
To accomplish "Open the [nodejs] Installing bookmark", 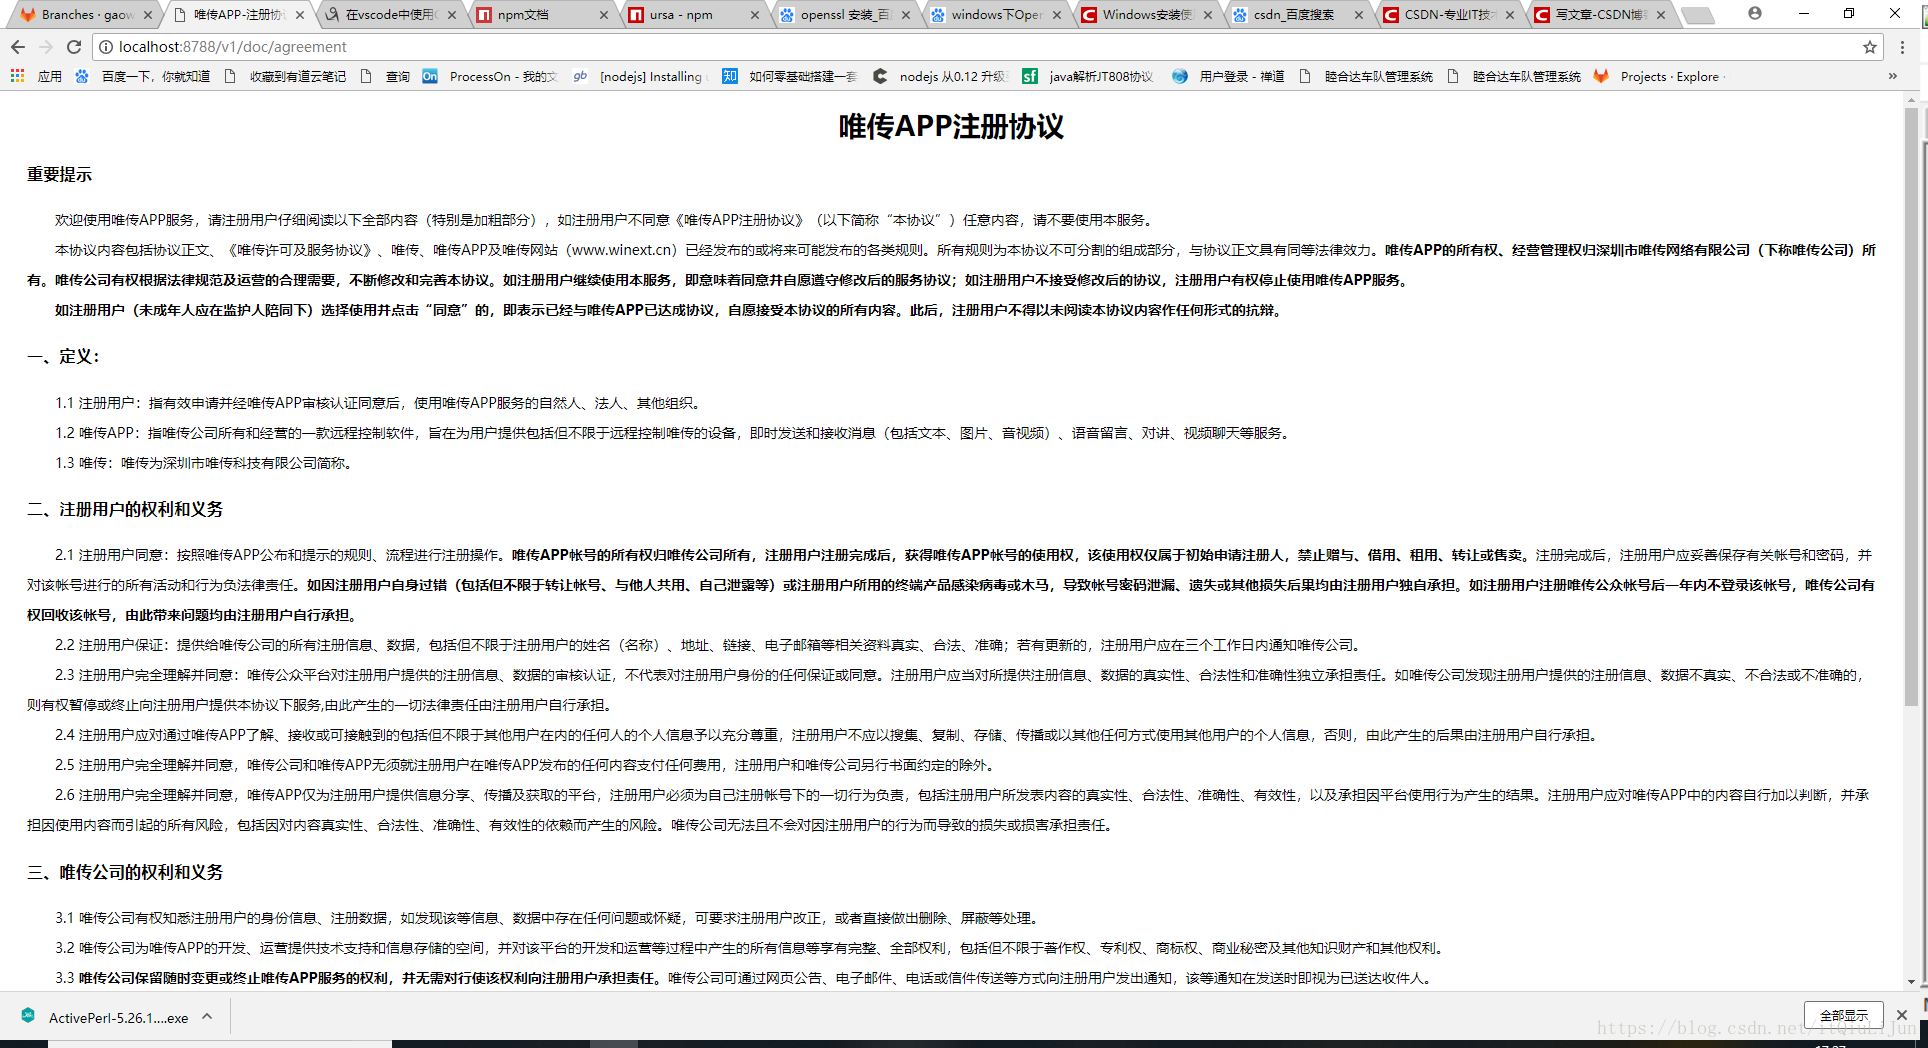I will [638, 76].
